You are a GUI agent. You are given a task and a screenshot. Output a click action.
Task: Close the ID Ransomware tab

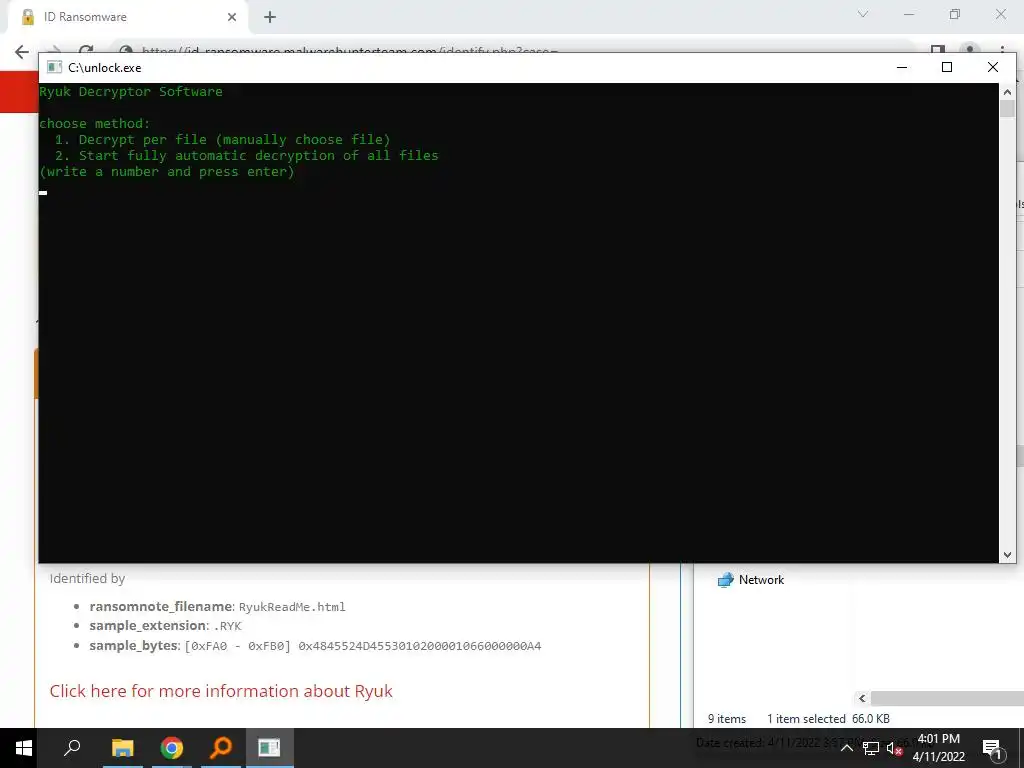232,18
